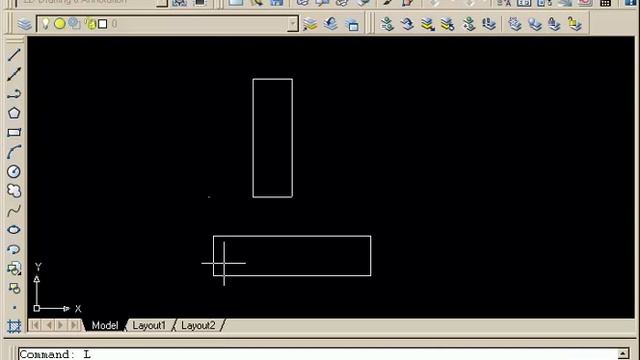Image resolution: width=640 pixels, height=360 pixels.
Task: Click Copy Objects to New Layer icon
Action: click(469, 24)
